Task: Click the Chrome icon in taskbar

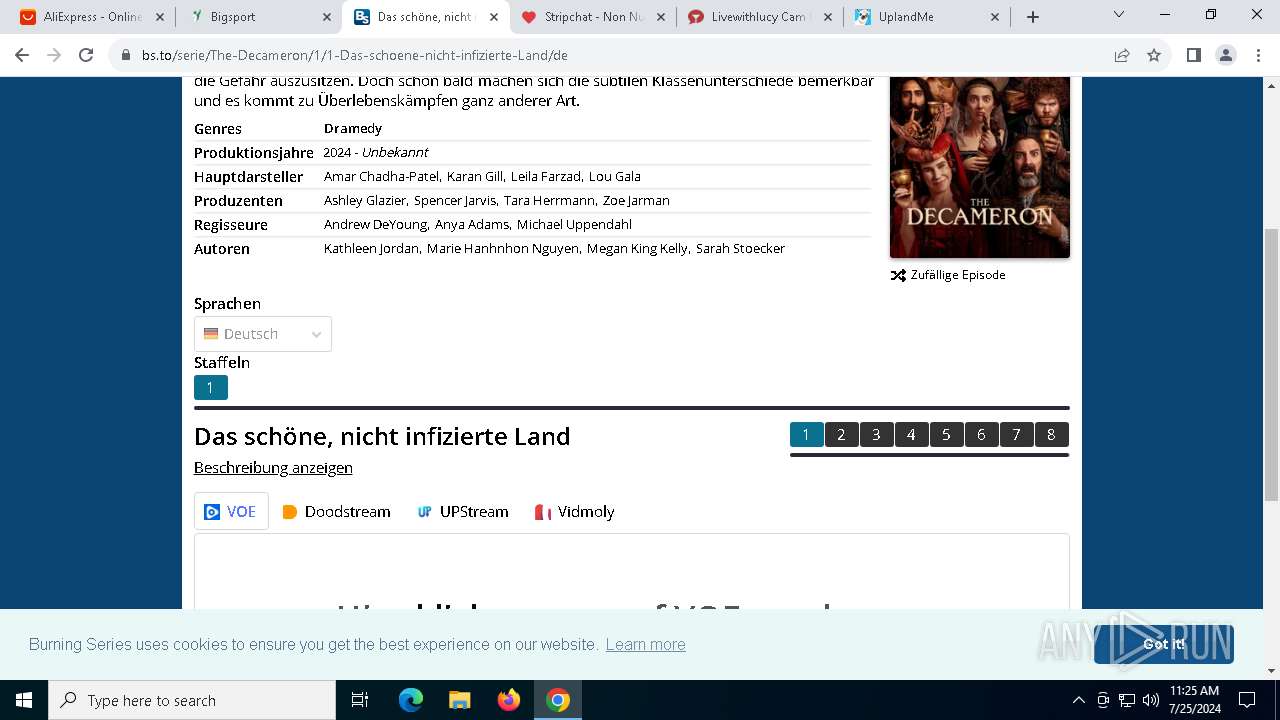Action: (558, 700)
